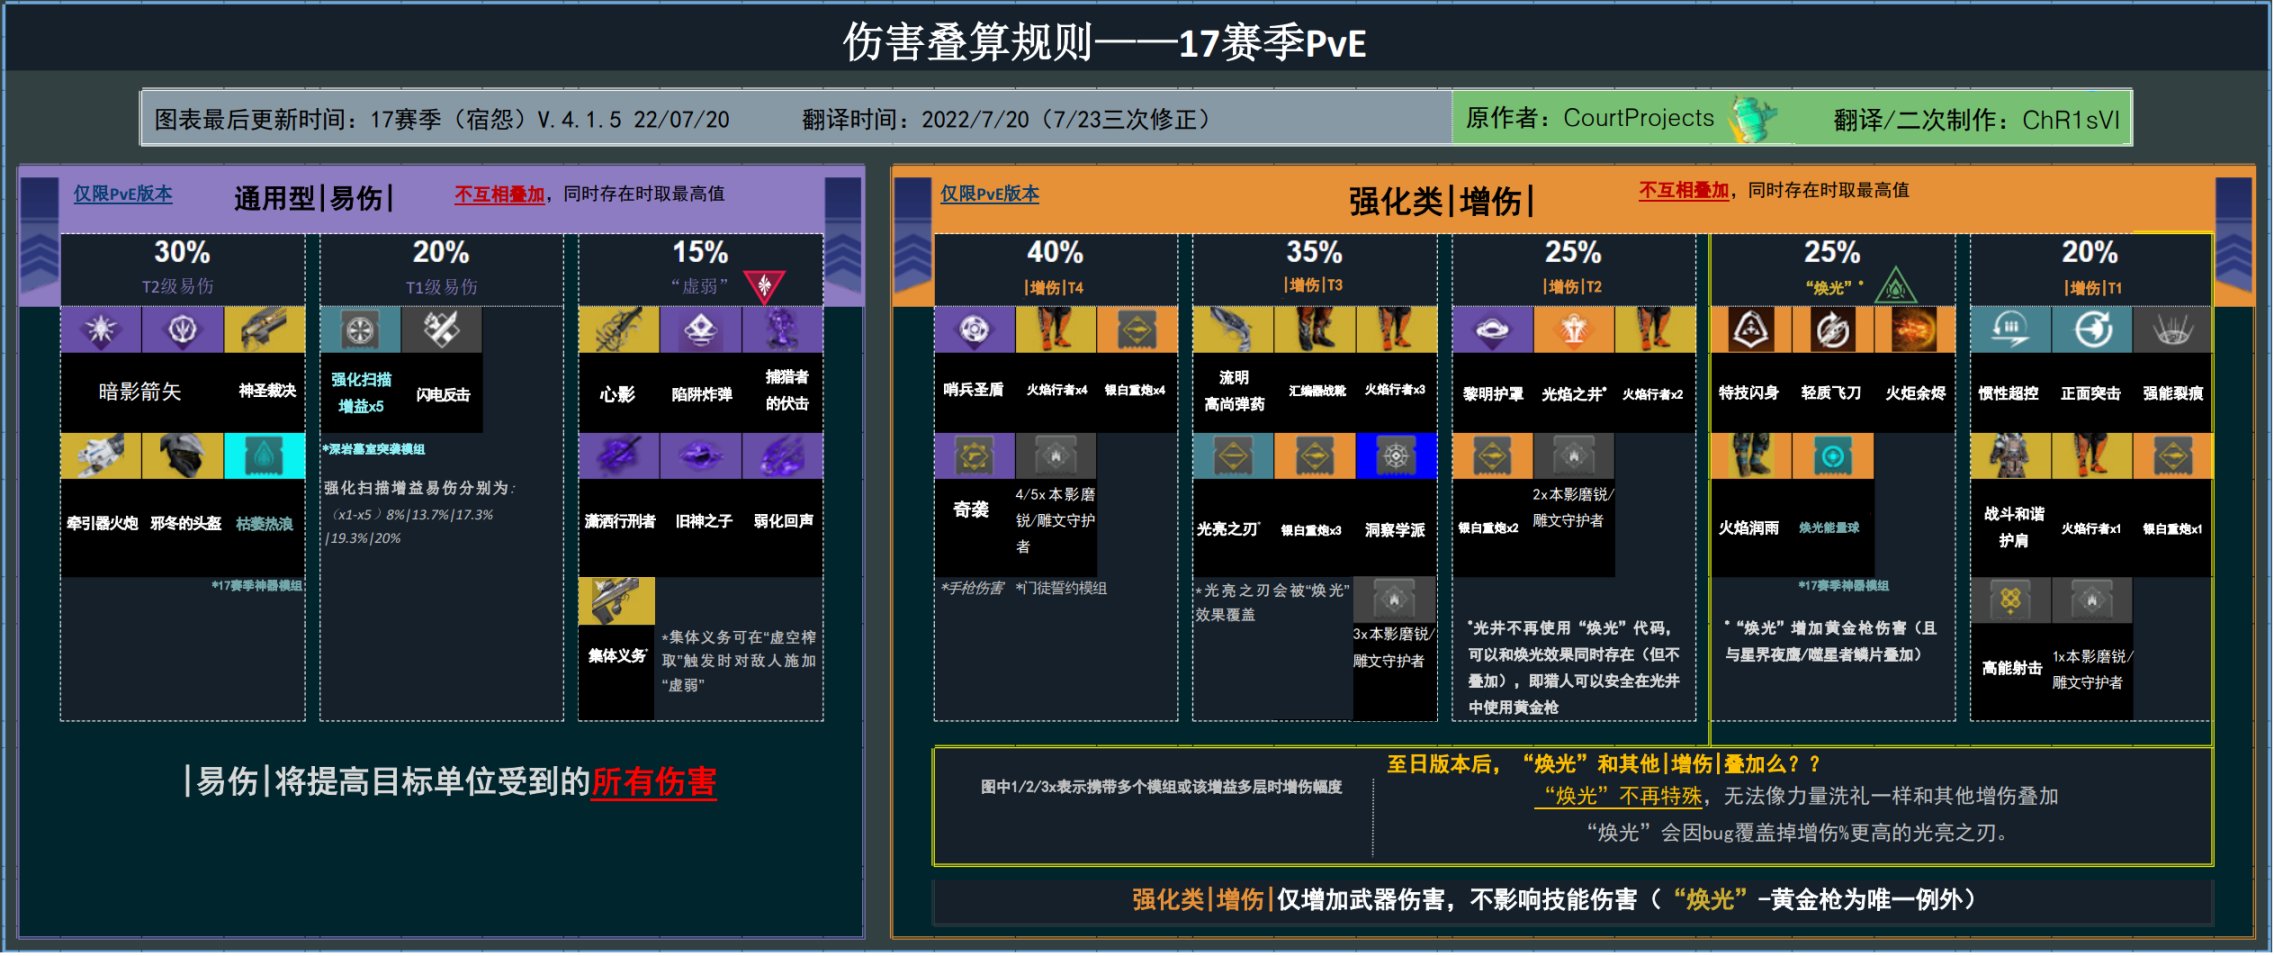Click the 20% 增伤T1 column header
Screen dimensions: 2274x956
tap(2091, 269)
